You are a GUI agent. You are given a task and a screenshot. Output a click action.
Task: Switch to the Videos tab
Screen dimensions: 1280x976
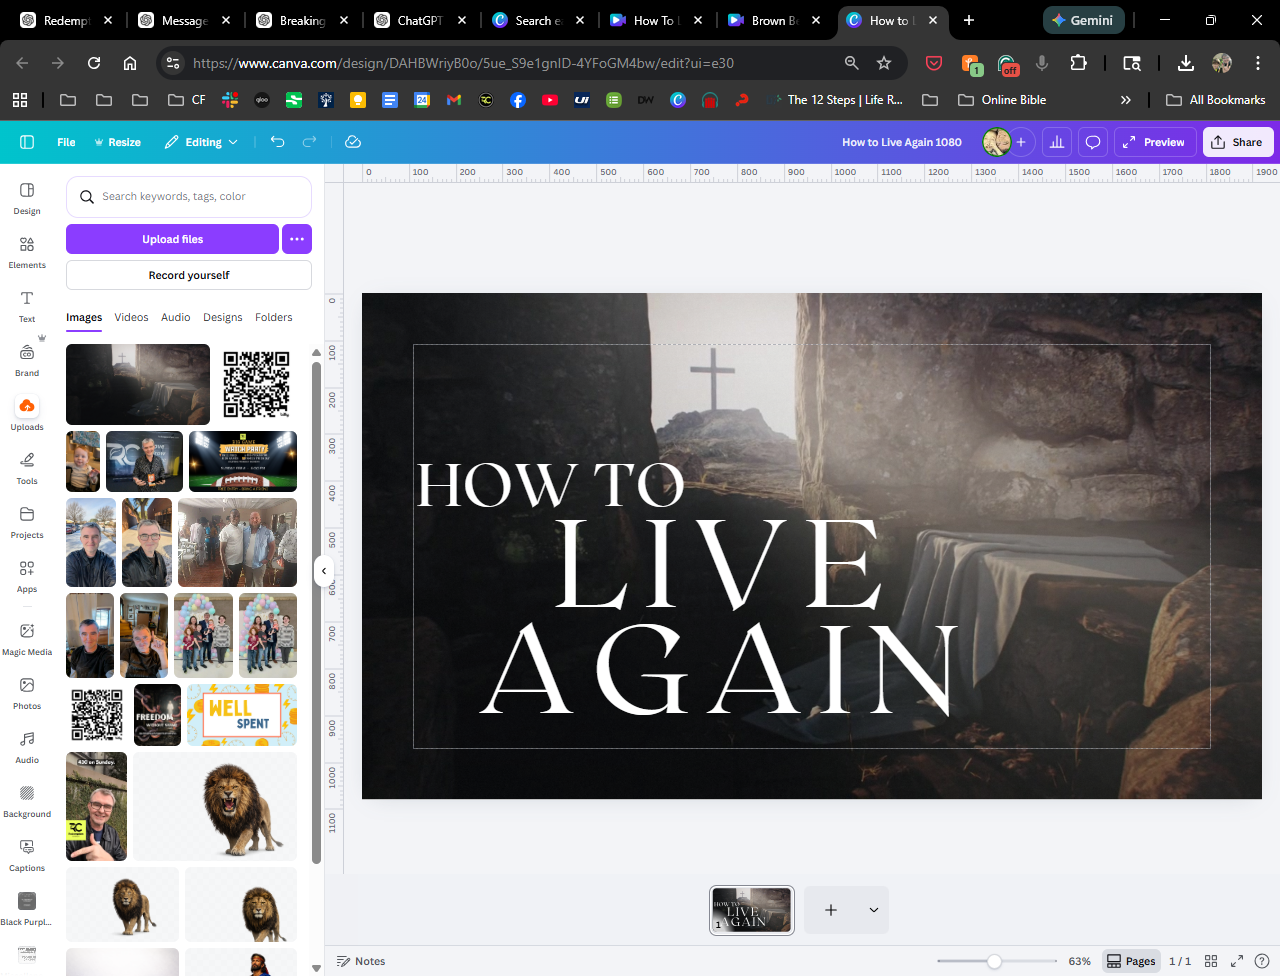click(x=131, y=317)
